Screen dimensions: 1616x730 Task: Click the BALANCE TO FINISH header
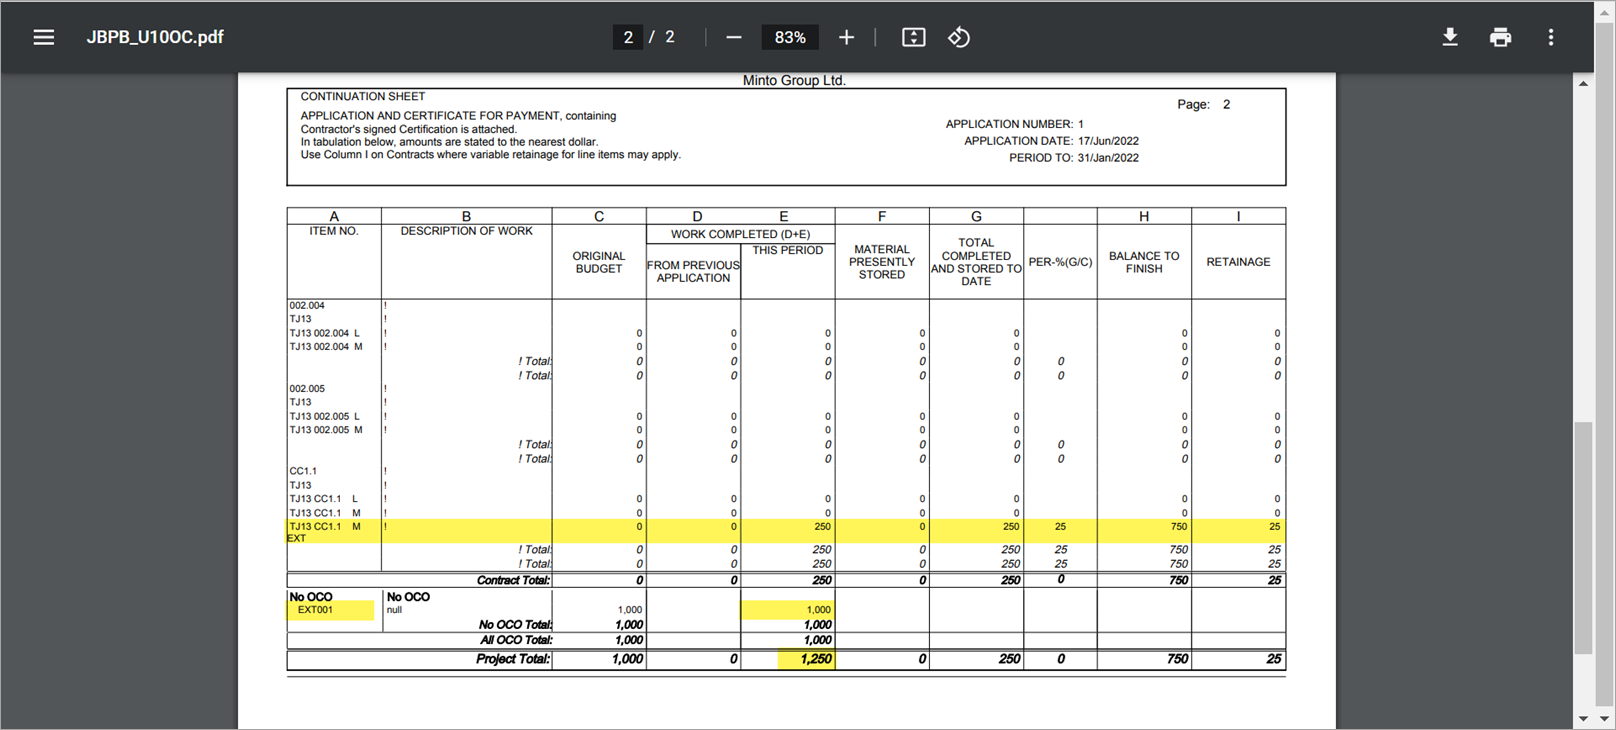pyautogui.click(x=1144, y=262)
